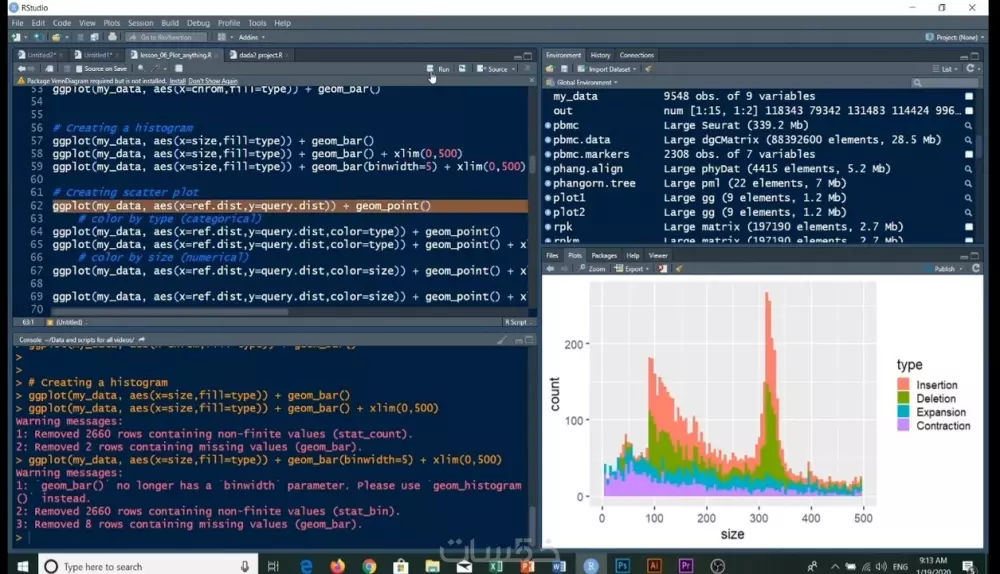Click the New File icon in main toolbar

(x=16, y=37)
